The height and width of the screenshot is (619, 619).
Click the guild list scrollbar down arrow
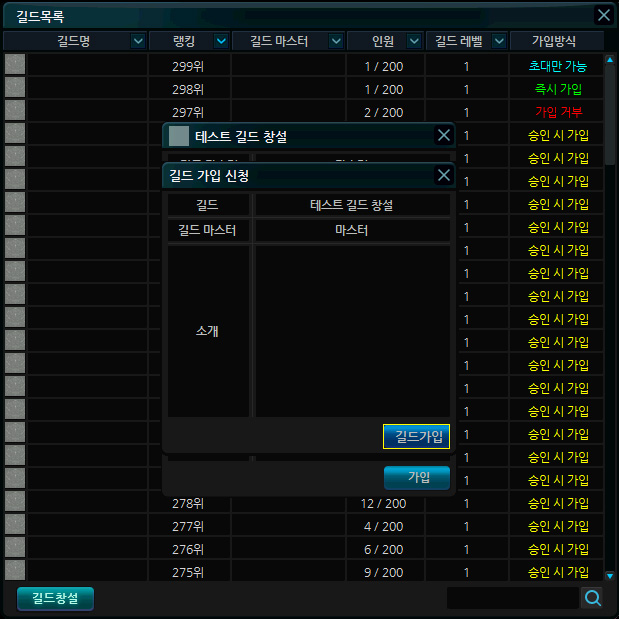click(610, 576)
